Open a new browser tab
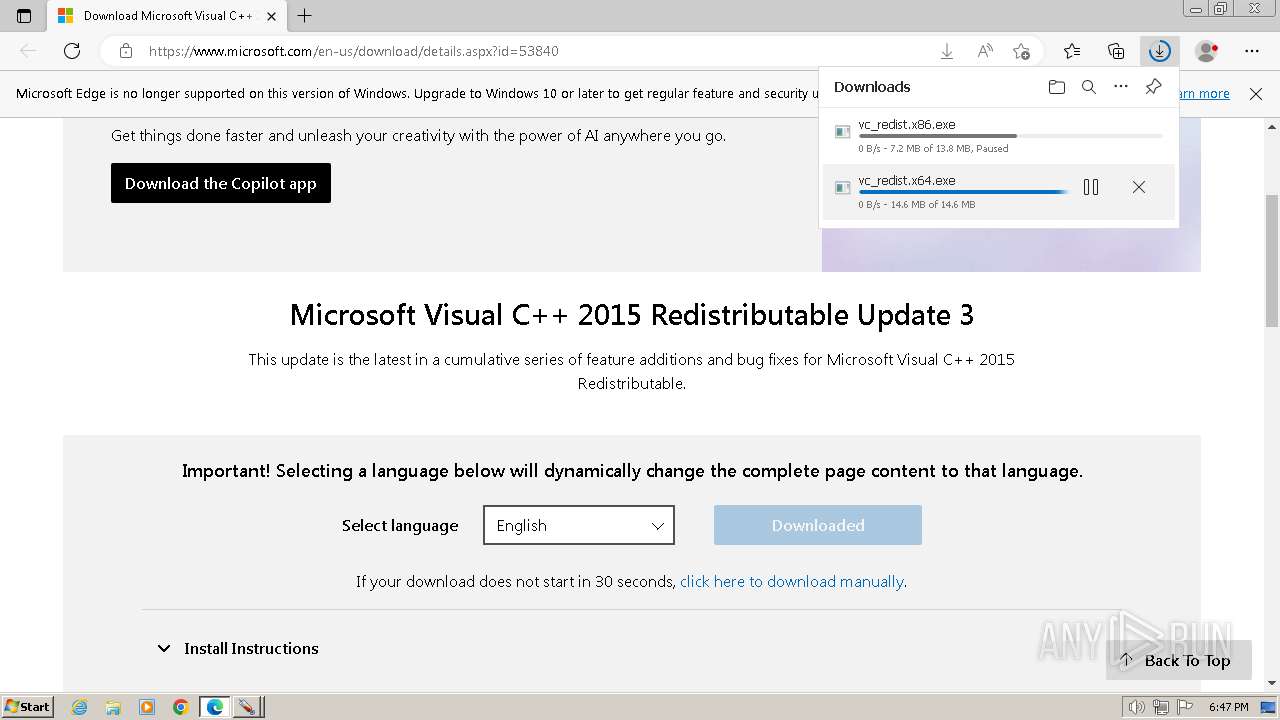This screenshot has height=720, width=1280. coord(305,16)
